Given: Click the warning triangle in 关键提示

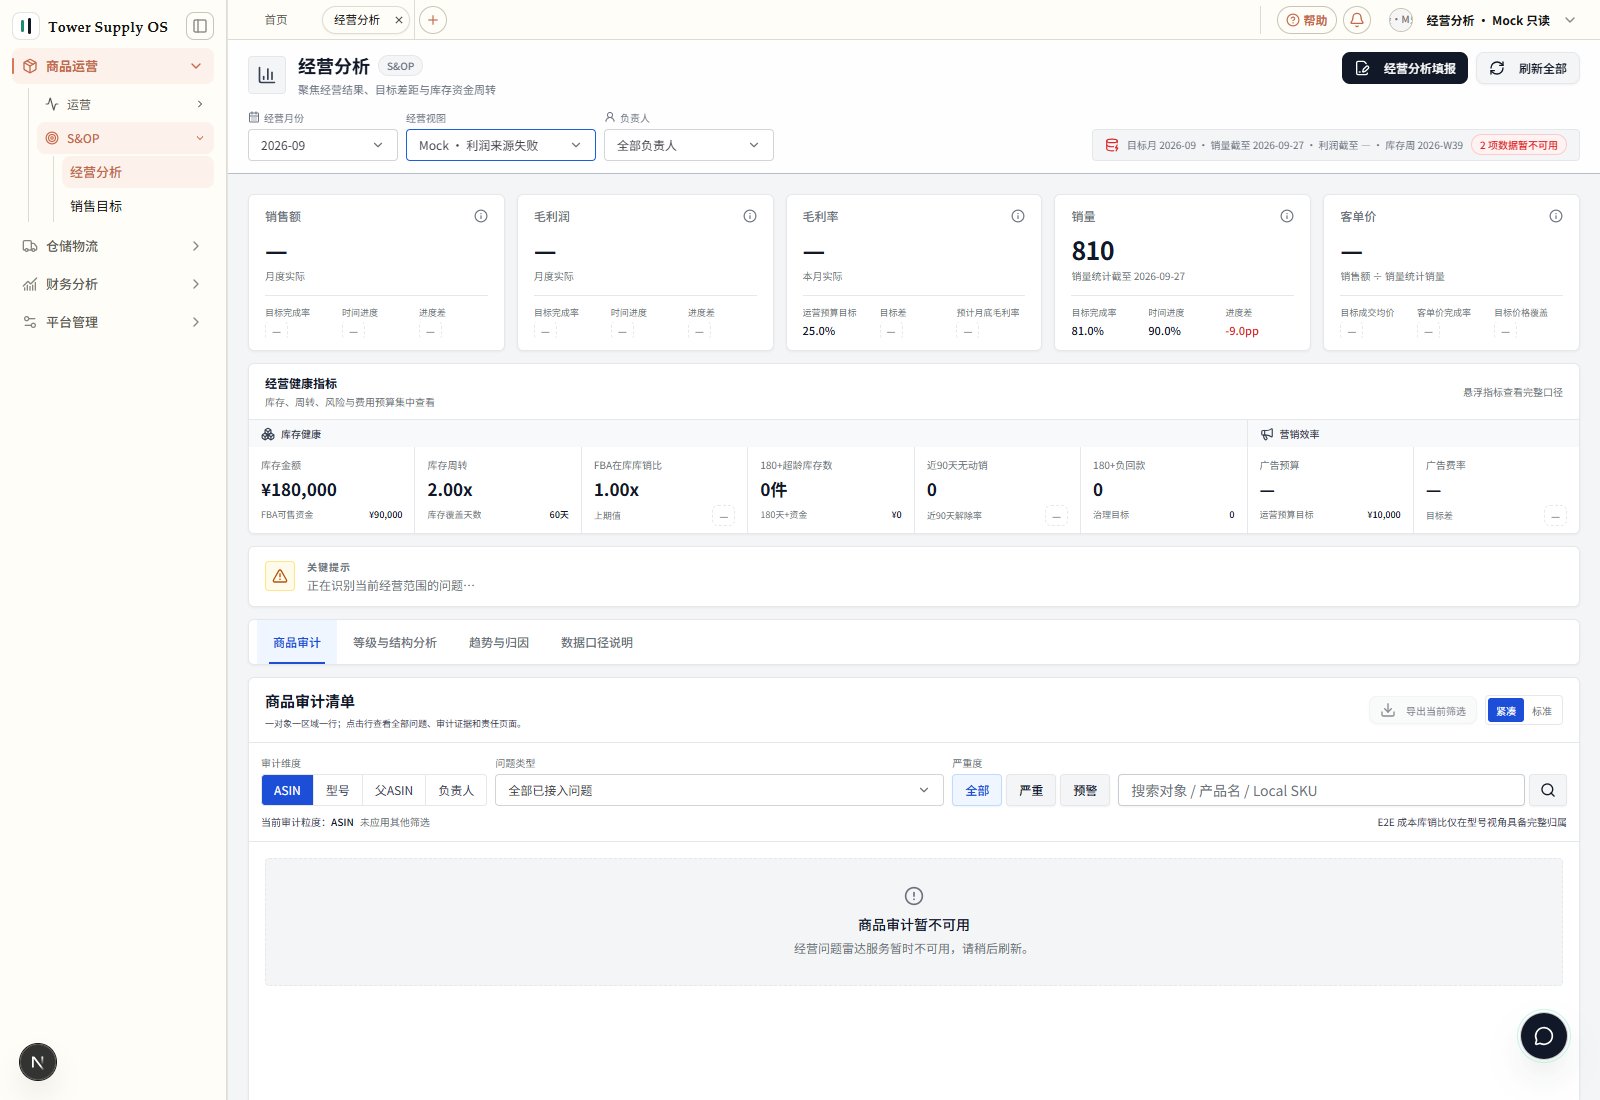Looking at the screenshot, I should coord(280,576).
